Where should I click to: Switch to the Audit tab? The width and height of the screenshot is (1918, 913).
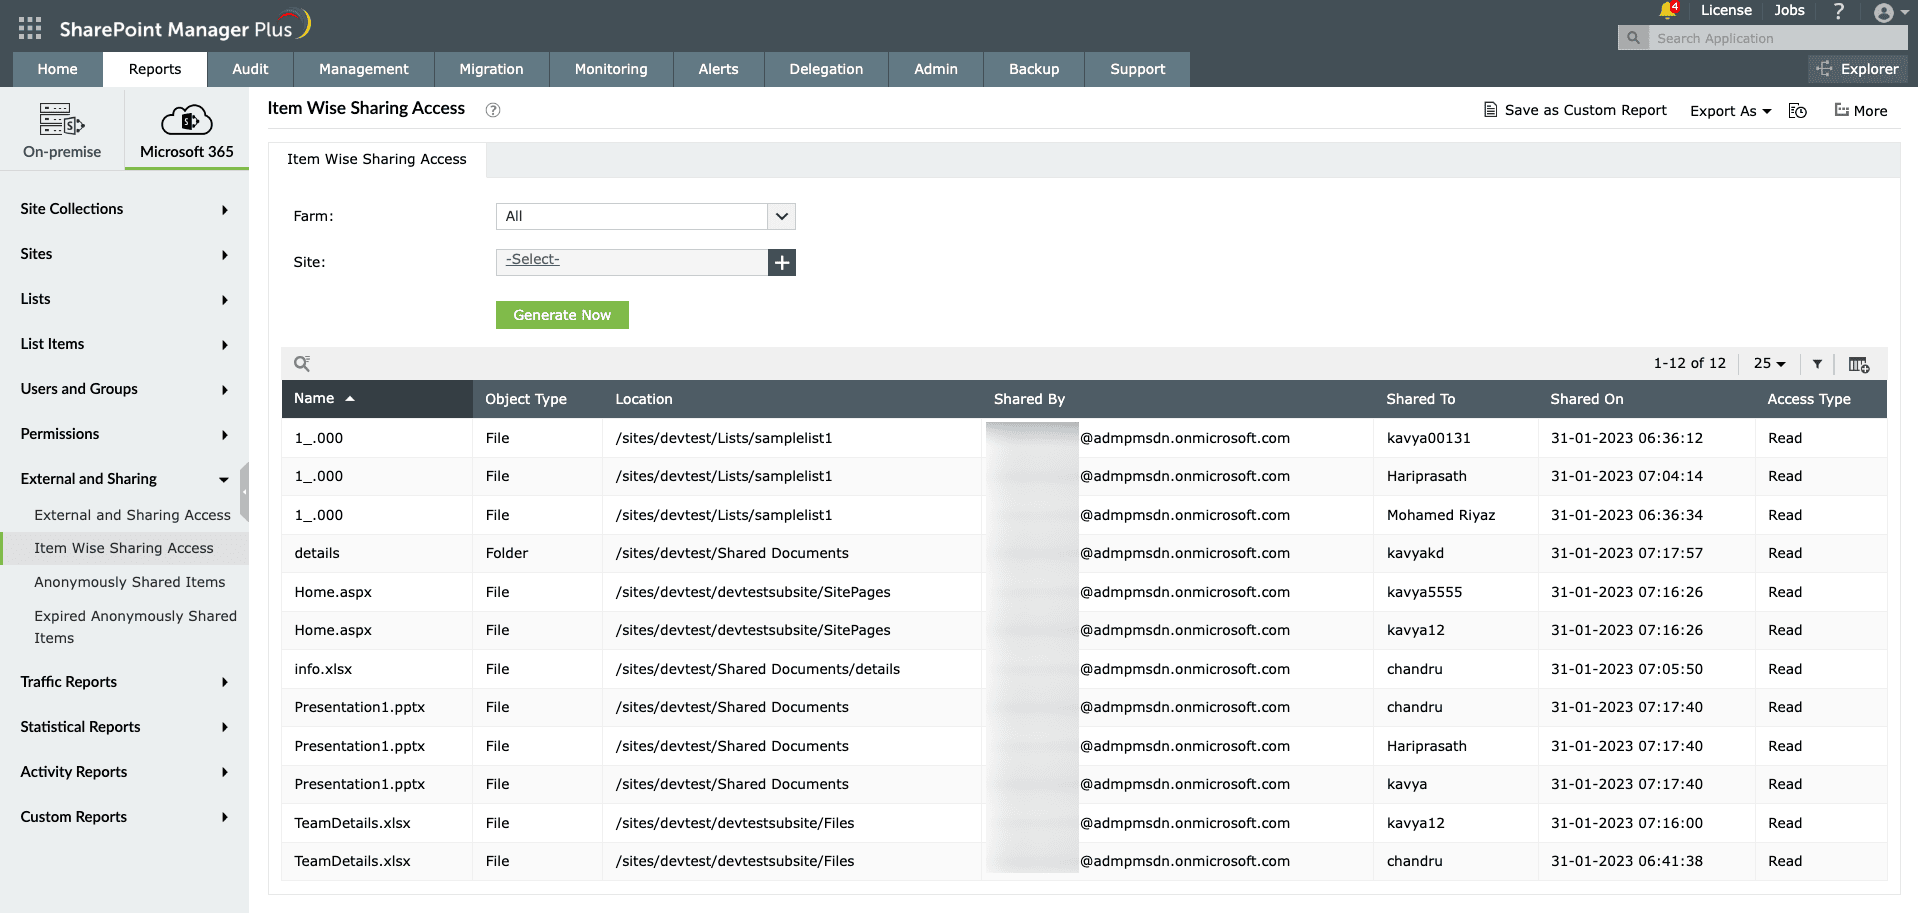[250, 69]
